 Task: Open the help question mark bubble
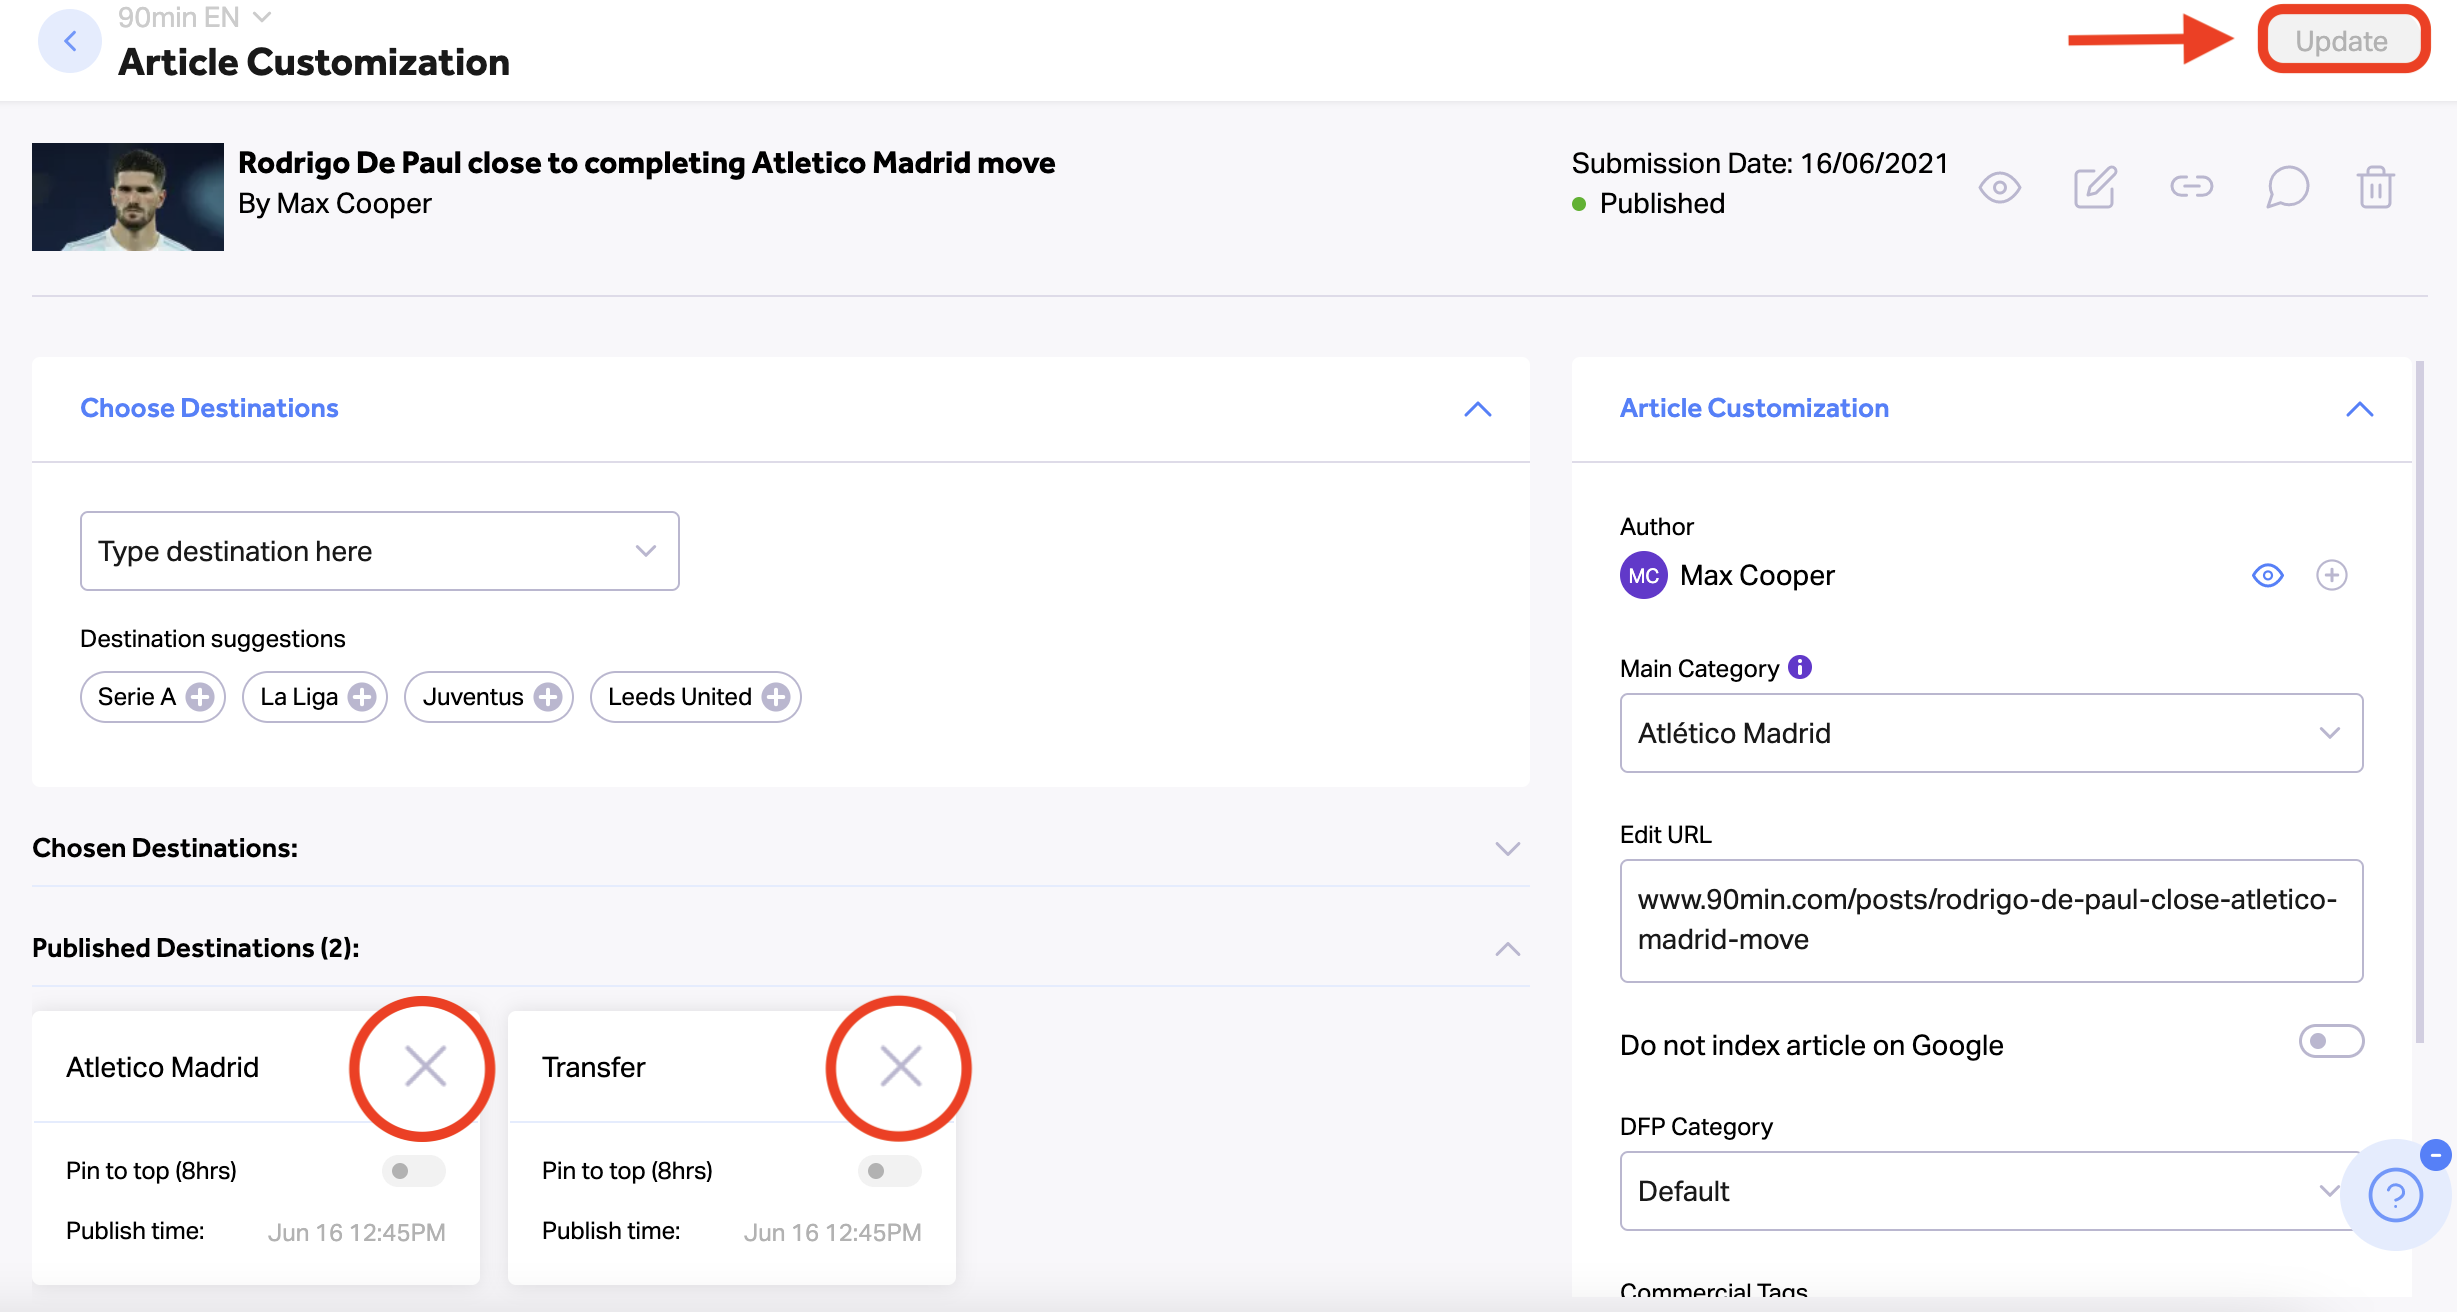(2395, 1194)
